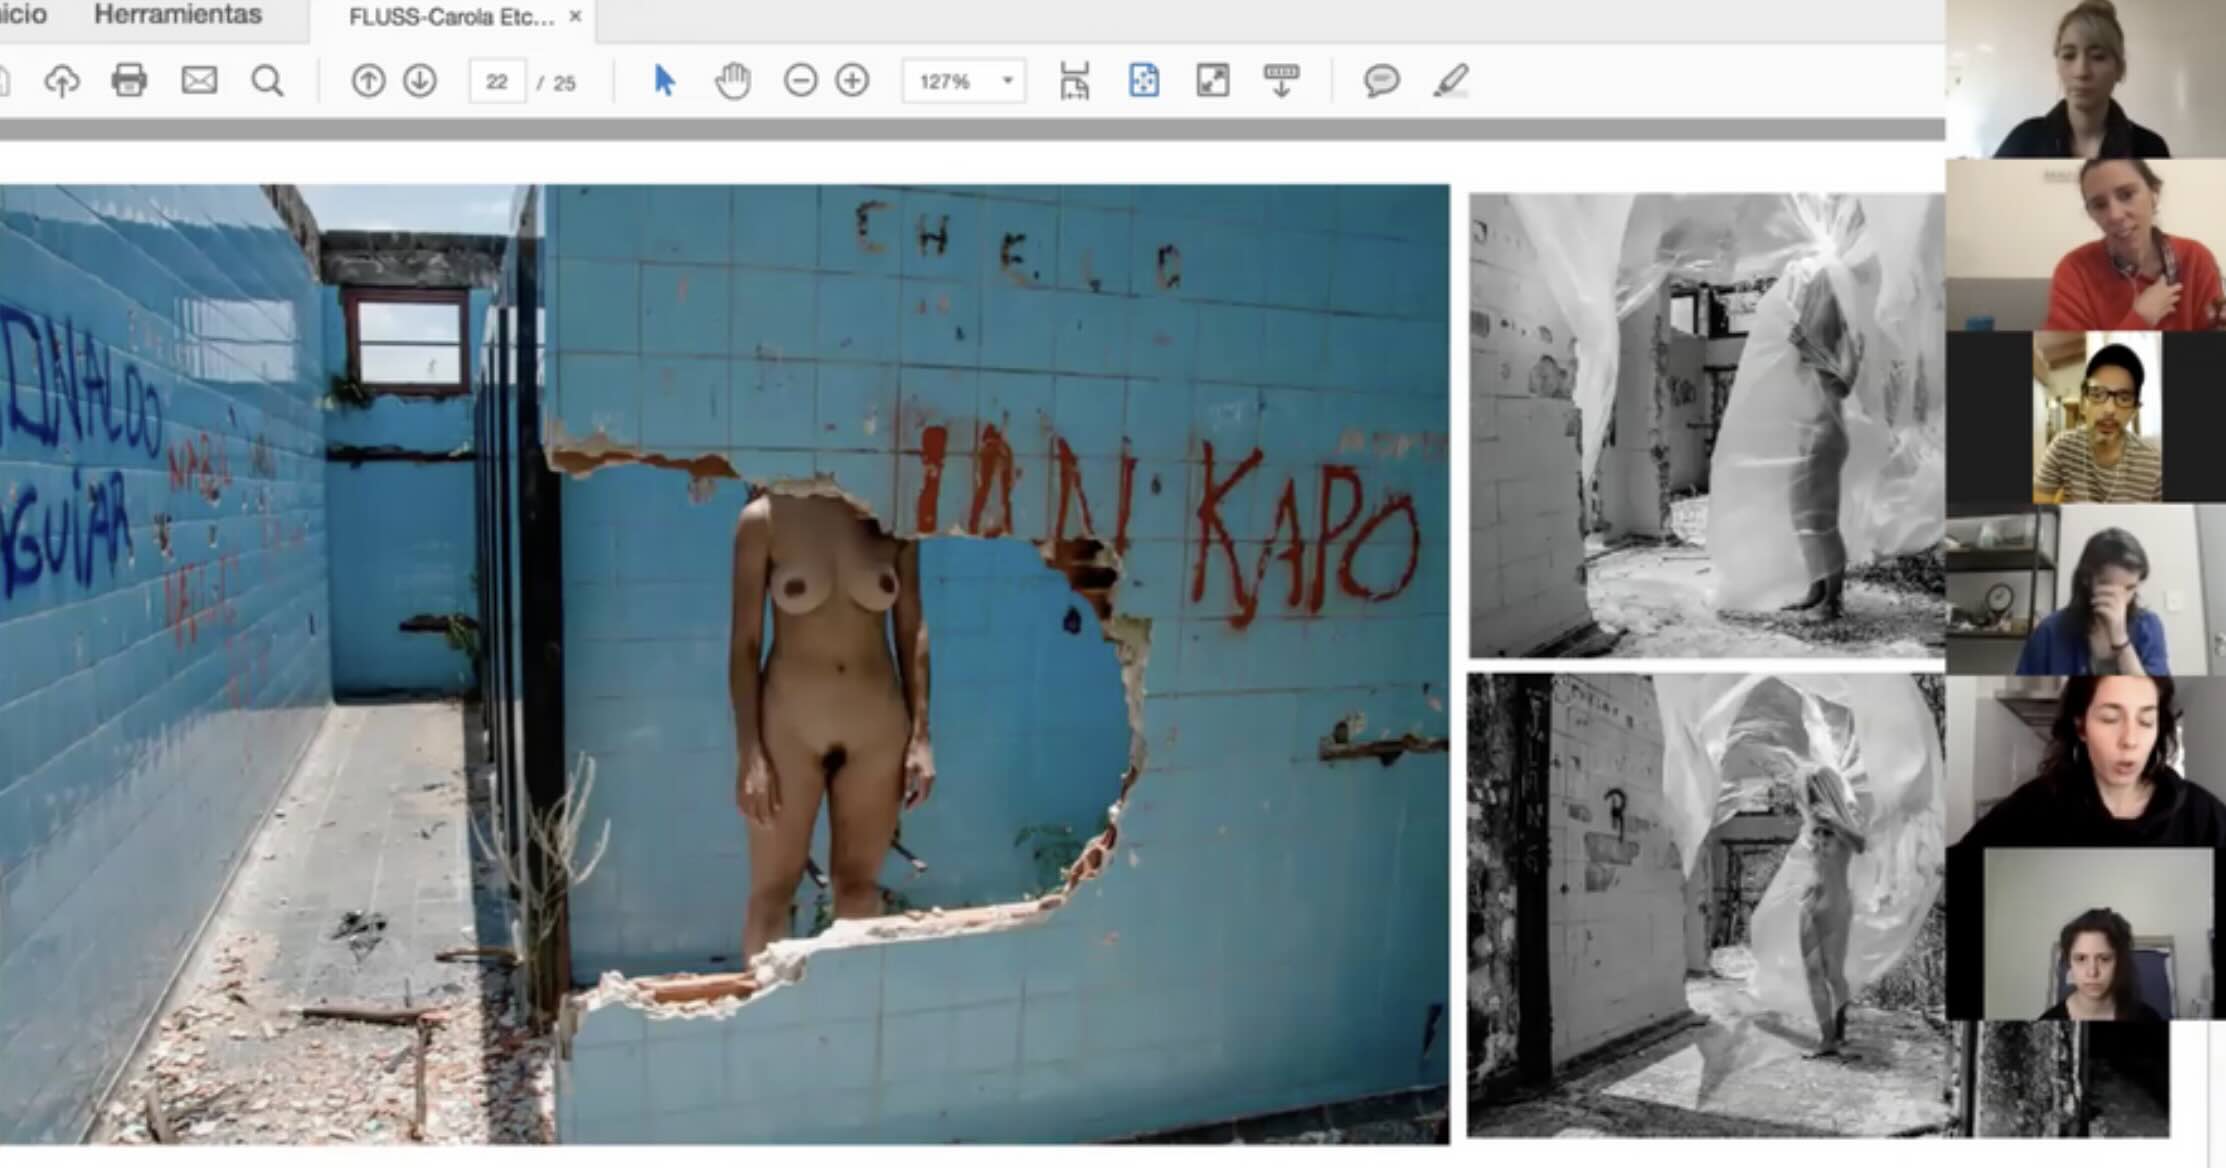
Task: Click the page number 22 field
Action: 497,82
